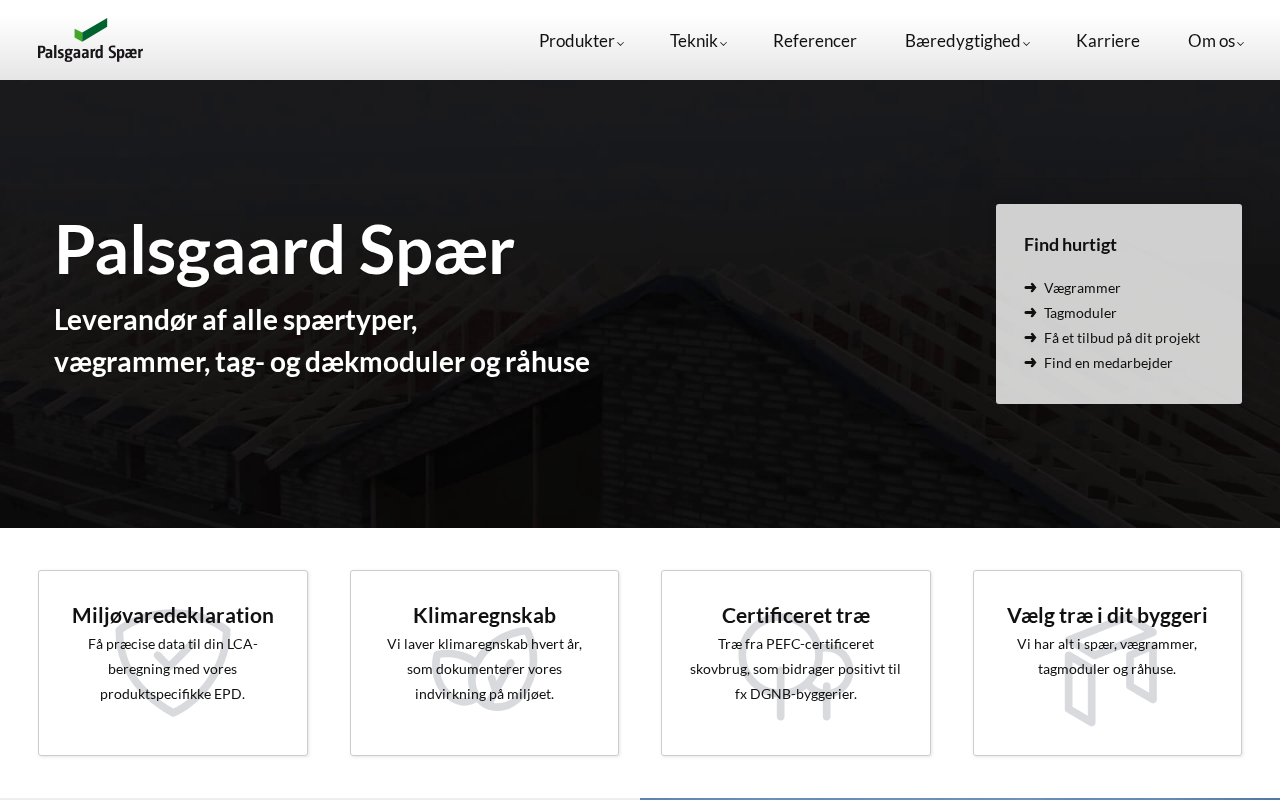This screenshot has height=800, width=1280.
Task: Follow the Vægrammer quick link
Action: pos(1082,288)
